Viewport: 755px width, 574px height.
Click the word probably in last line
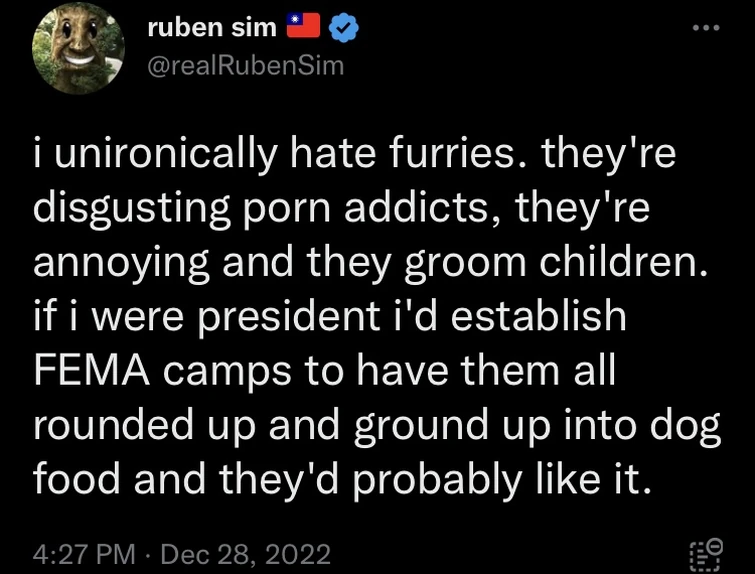tap(437, 481)
